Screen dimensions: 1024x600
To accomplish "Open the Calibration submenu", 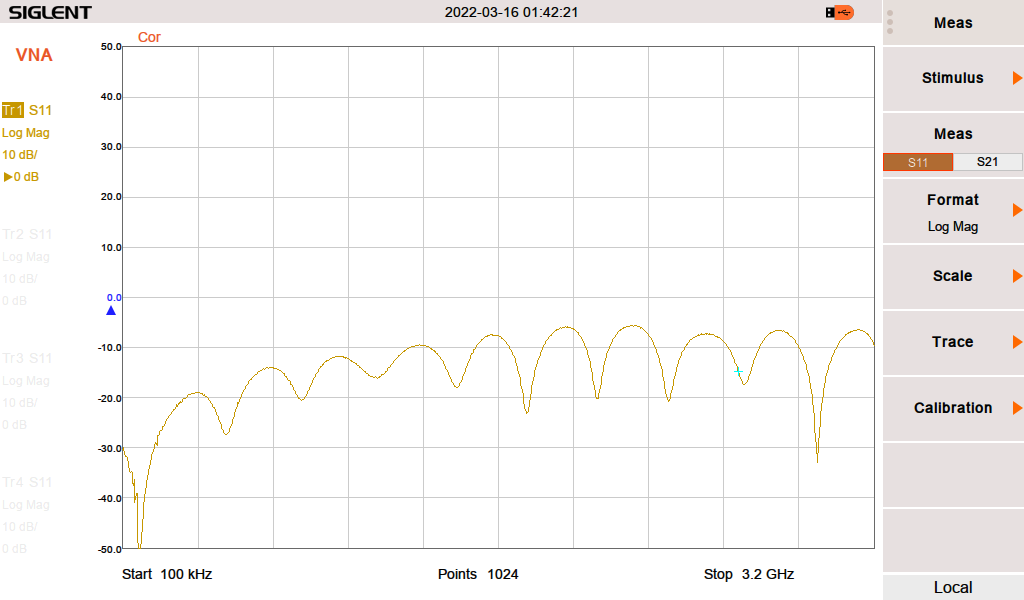I will pyautogui.click(x=953, y=408).
